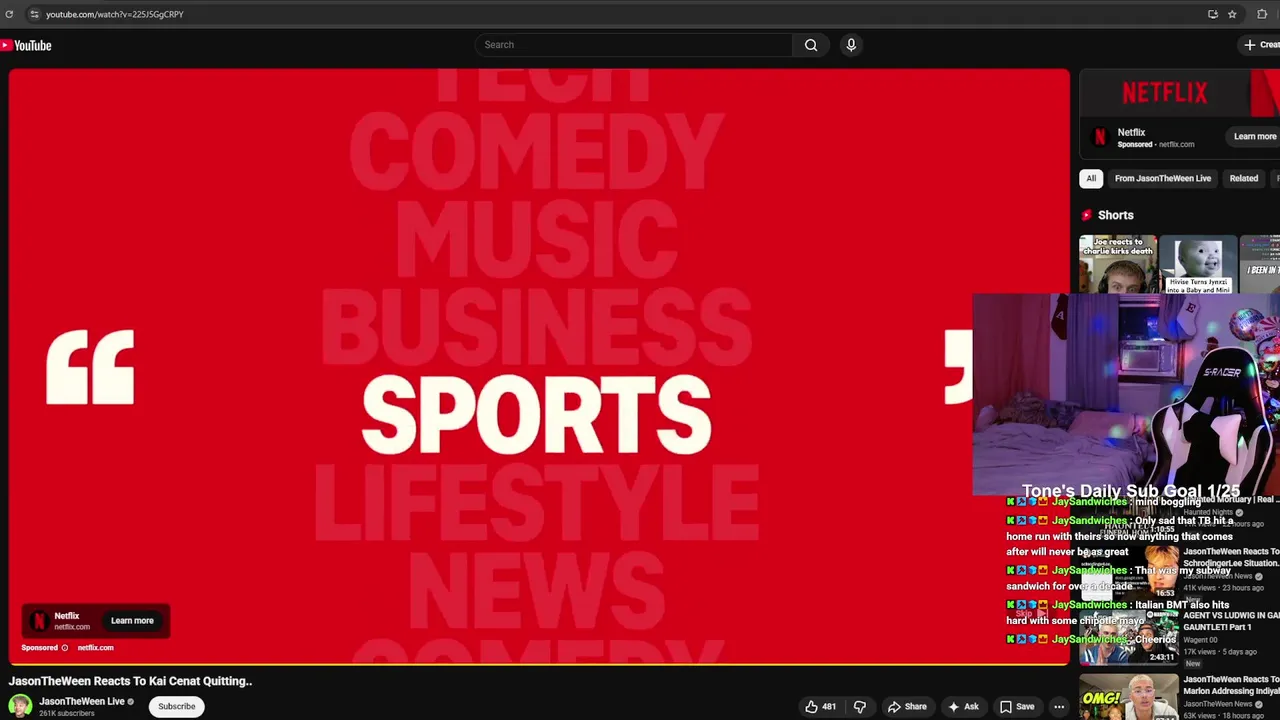Share the video
Screen dimensions: 1280x720
click(907, 707)
